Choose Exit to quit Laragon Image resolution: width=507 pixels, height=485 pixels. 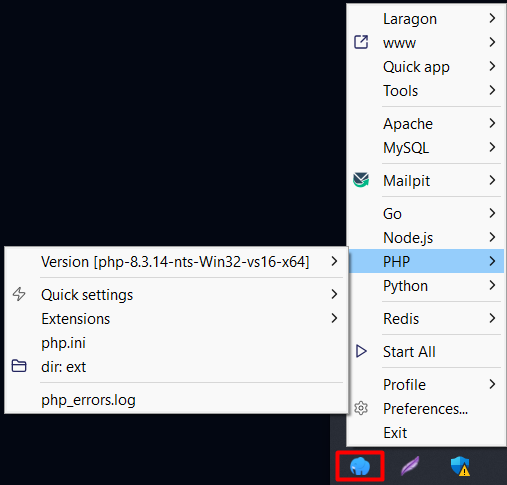click(x=426, y=433)
